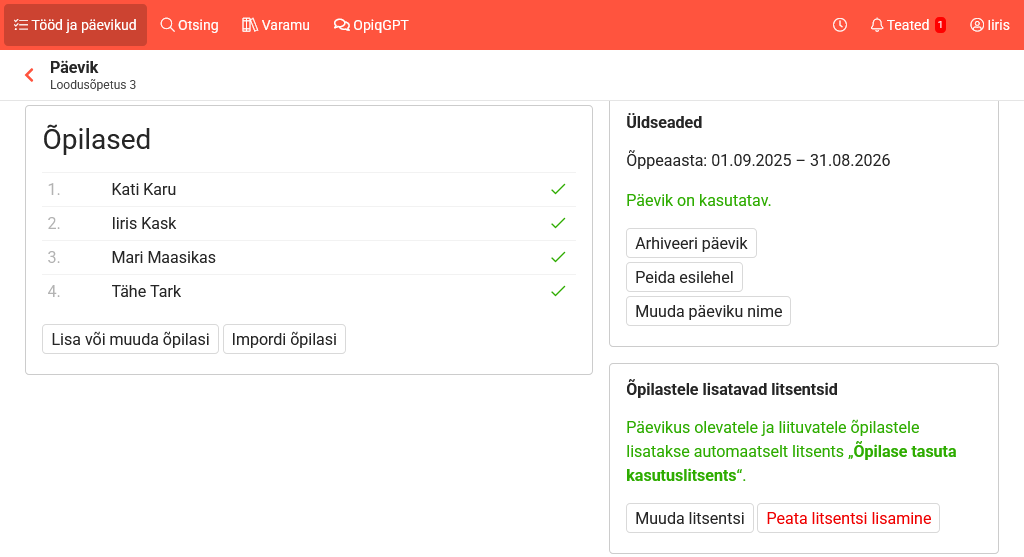The width and height of the screenshot is (1024, 557).
Task: Open the Tööd ja päevikud tab
Action: (x=75, y=25)
